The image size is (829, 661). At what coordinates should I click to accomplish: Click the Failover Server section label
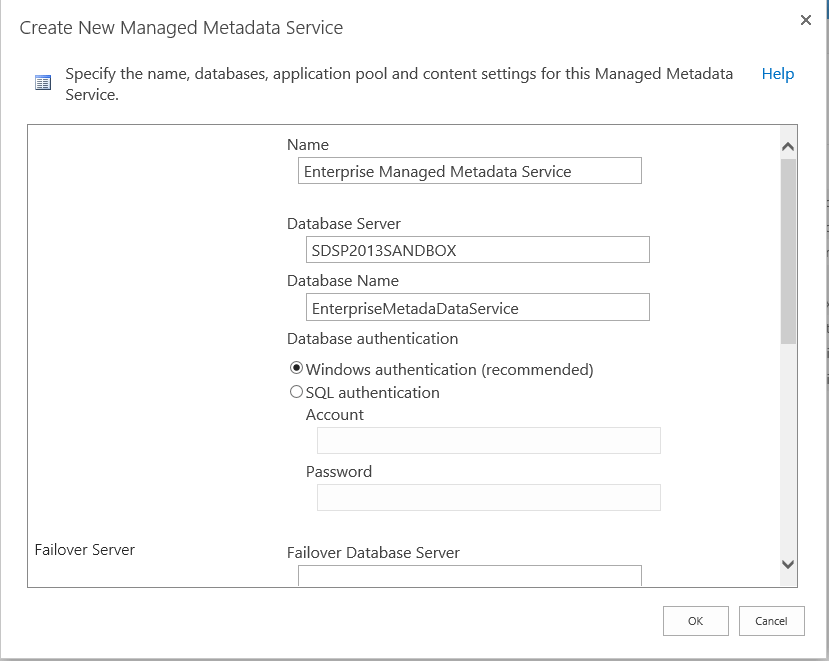[85, 549]
